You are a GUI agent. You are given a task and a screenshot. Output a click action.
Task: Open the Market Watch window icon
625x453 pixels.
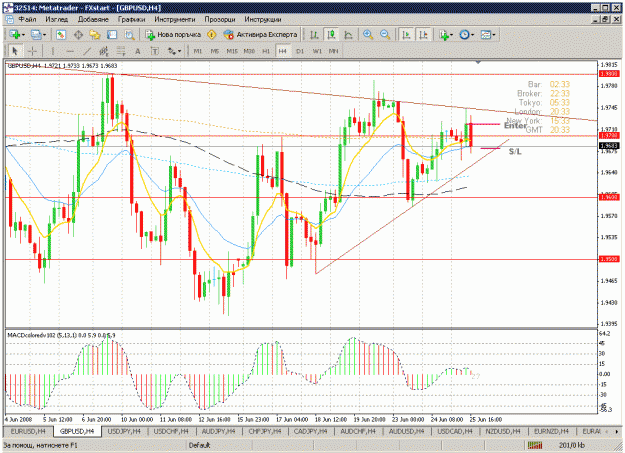pyautogui.click(x=61, y=35)
